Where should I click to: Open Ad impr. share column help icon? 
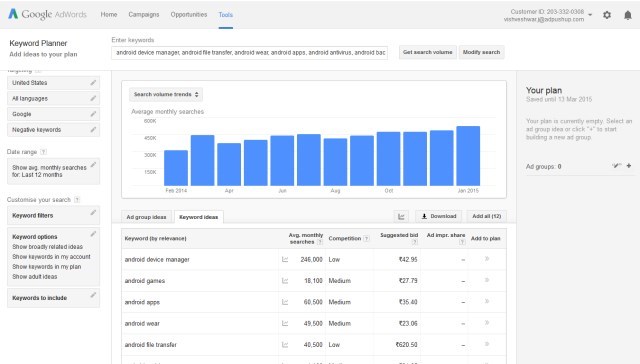(x=462, y=242)
